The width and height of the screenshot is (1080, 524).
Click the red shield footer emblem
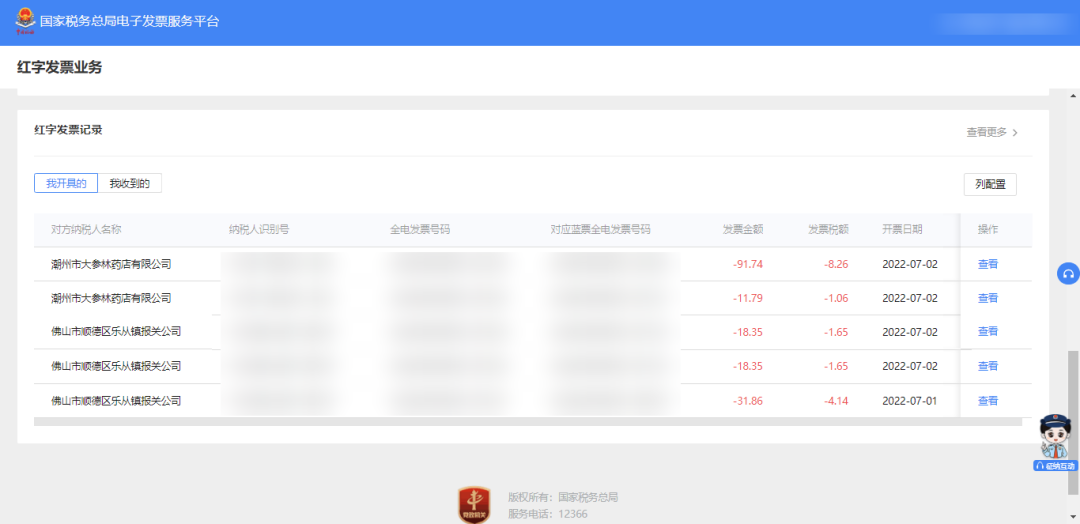[x=474, y=505]
